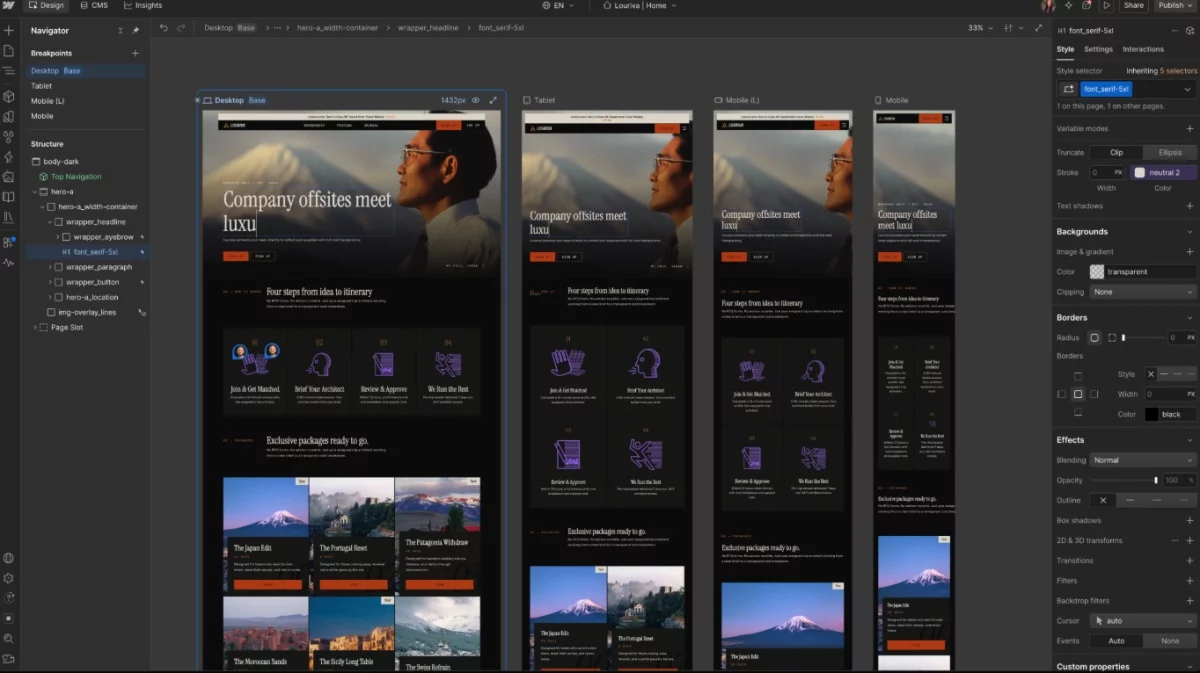Expand the Desktop canvas with the arrows icon
The width and height of the screenshot is (1200, 673).
pyautogui.click(x=493, y=100)
